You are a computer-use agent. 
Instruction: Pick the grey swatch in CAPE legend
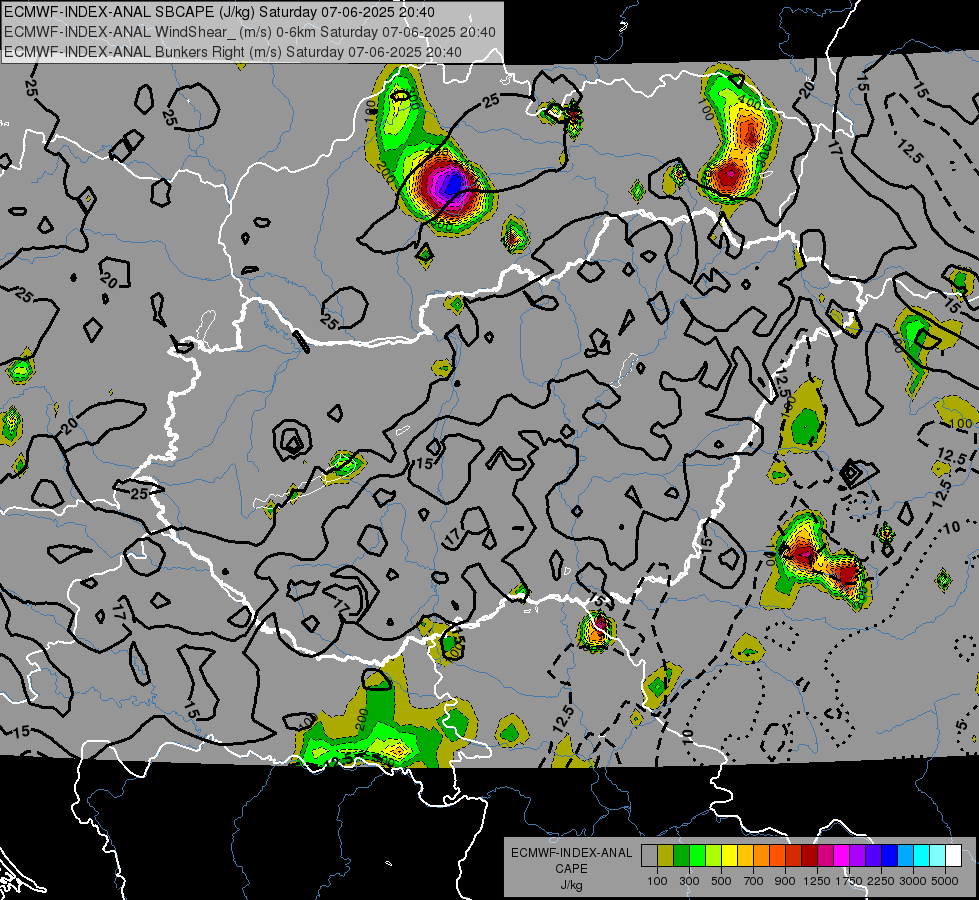click(649, 856)
